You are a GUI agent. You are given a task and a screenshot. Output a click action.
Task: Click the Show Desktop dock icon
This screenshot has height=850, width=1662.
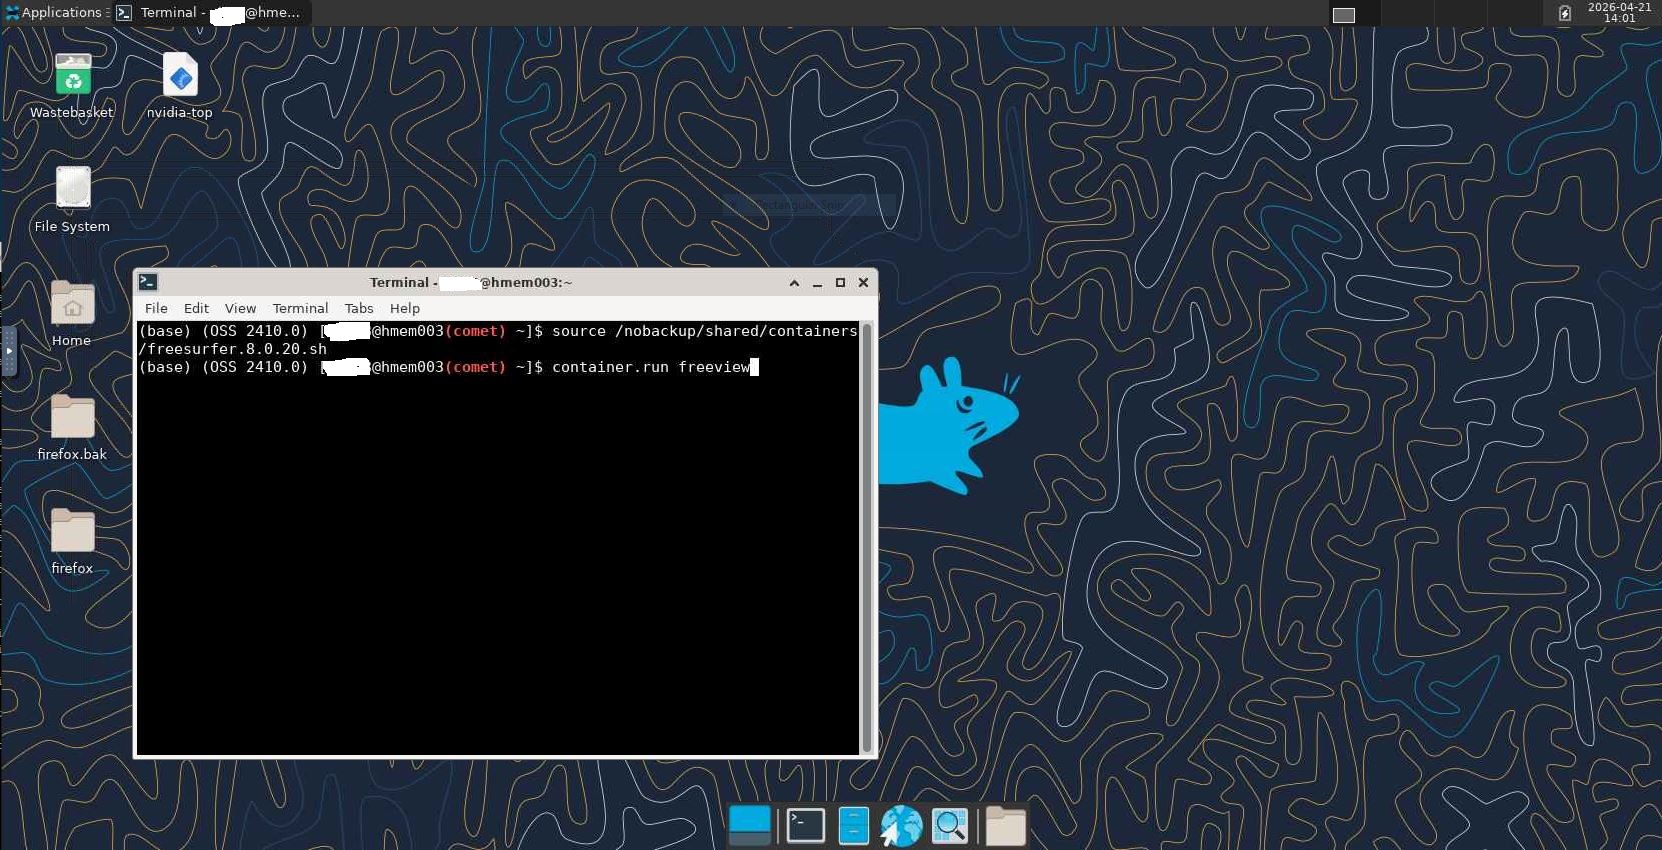coord(749,826)
